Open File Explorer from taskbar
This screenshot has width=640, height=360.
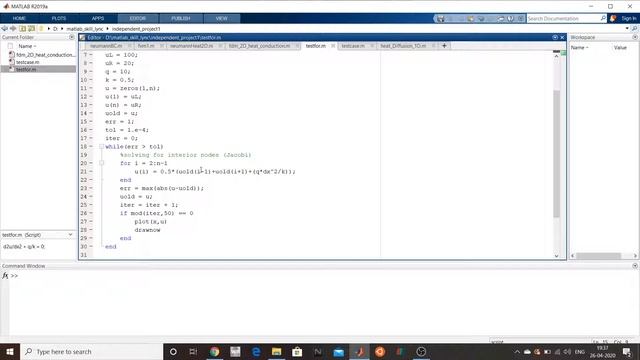click(x=276, y=351)
